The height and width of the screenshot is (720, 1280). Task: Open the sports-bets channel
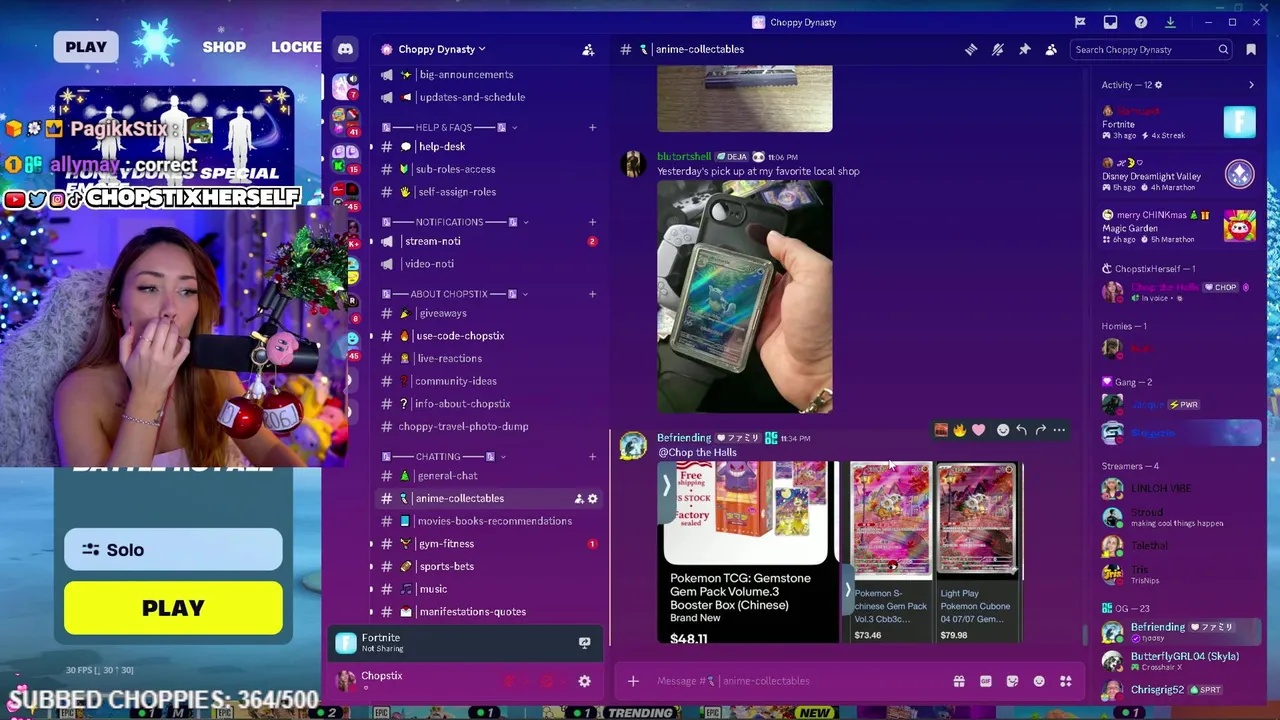488,566
